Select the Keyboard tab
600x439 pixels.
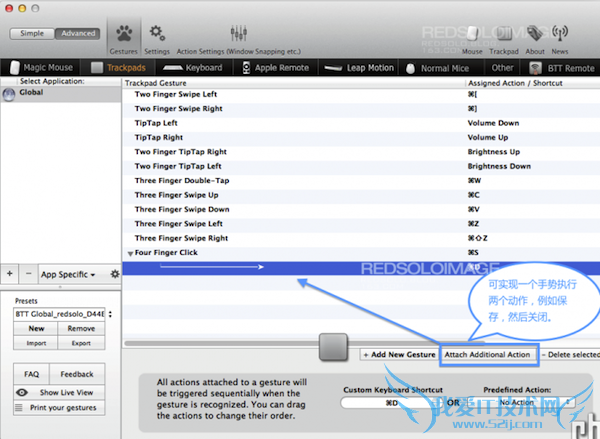tap(192, 68)
